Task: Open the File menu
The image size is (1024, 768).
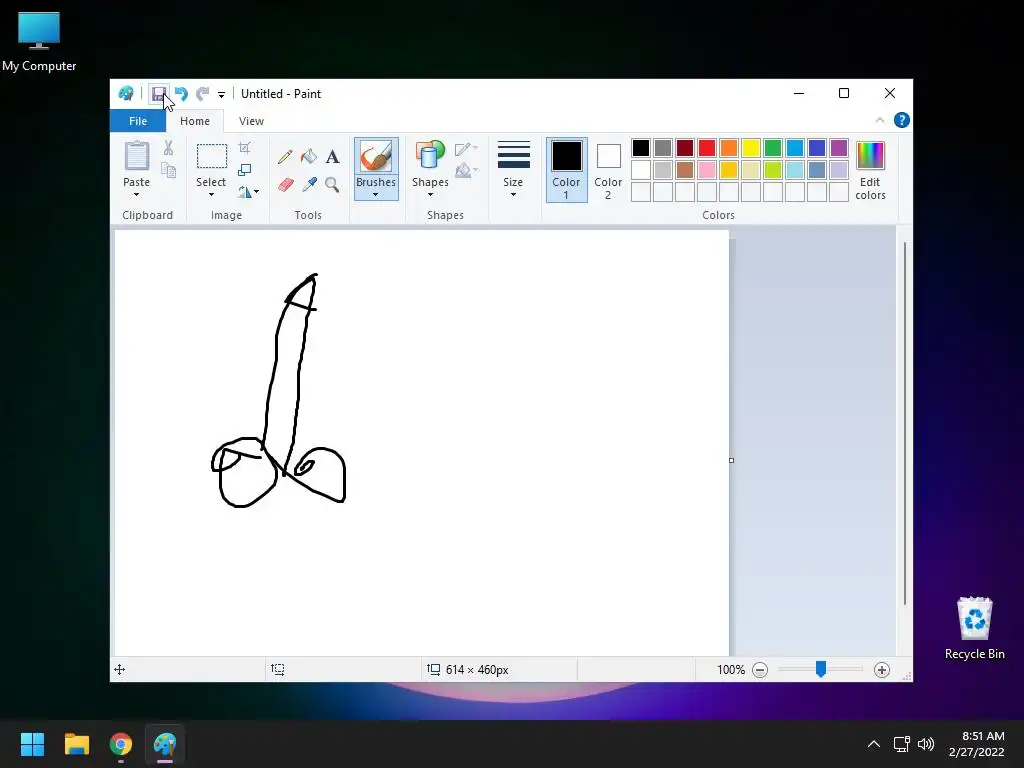Action: pos(138,121)
